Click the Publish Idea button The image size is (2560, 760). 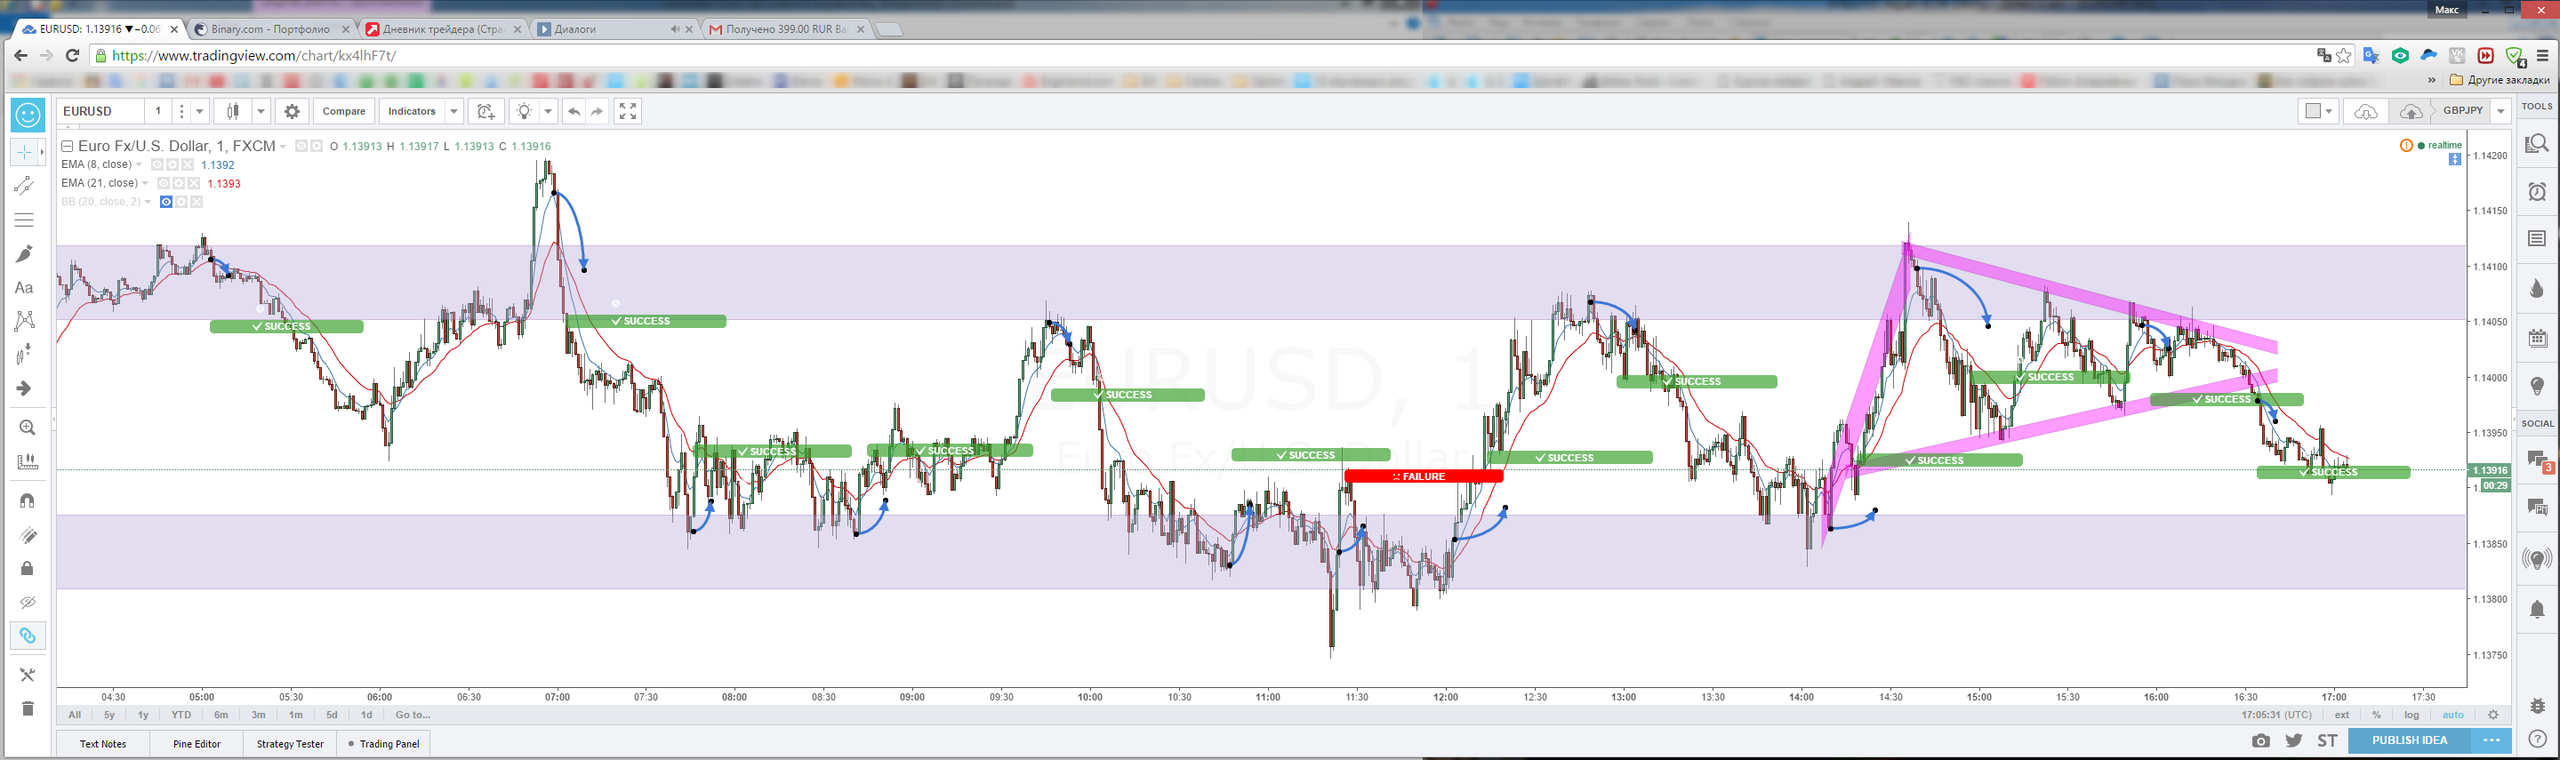(x=2409, y=741)
